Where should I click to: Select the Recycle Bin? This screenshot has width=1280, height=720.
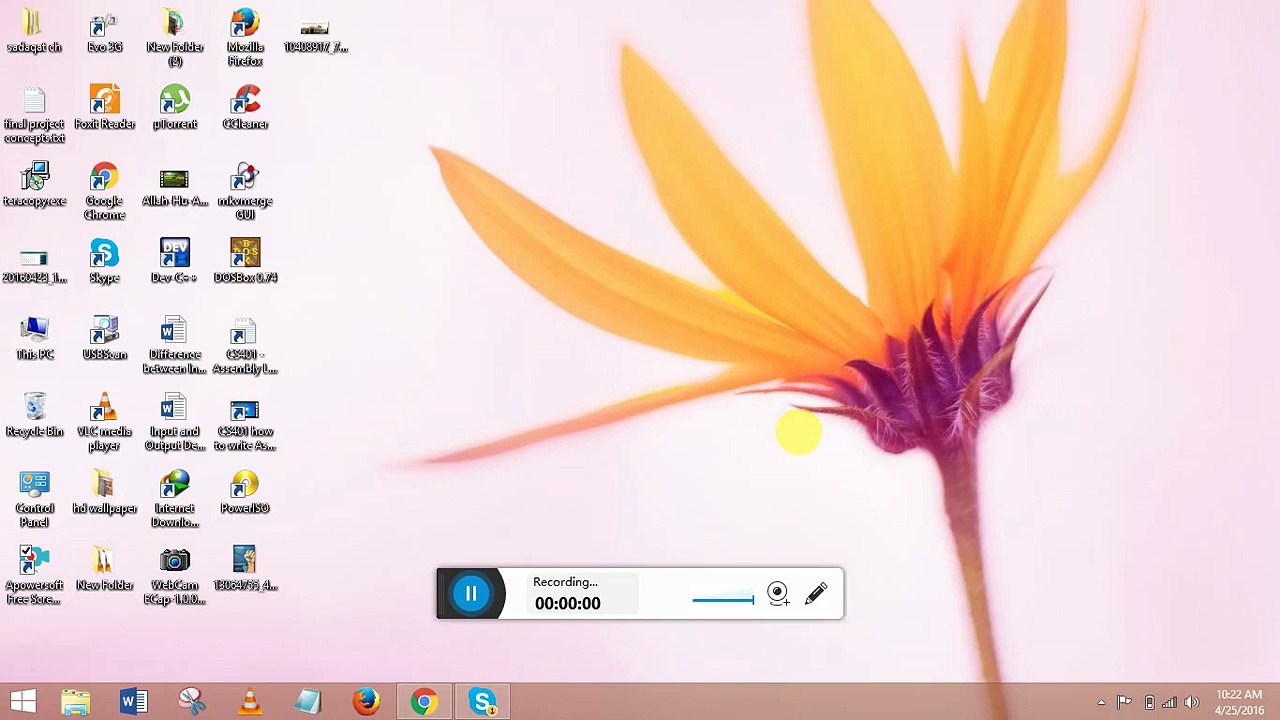(34, 416)
